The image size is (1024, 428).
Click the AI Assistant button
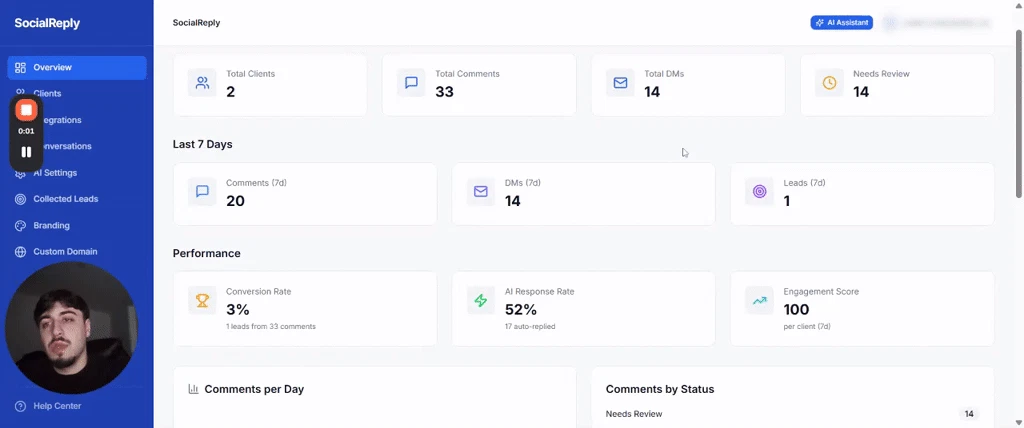[x=842, y=22]
